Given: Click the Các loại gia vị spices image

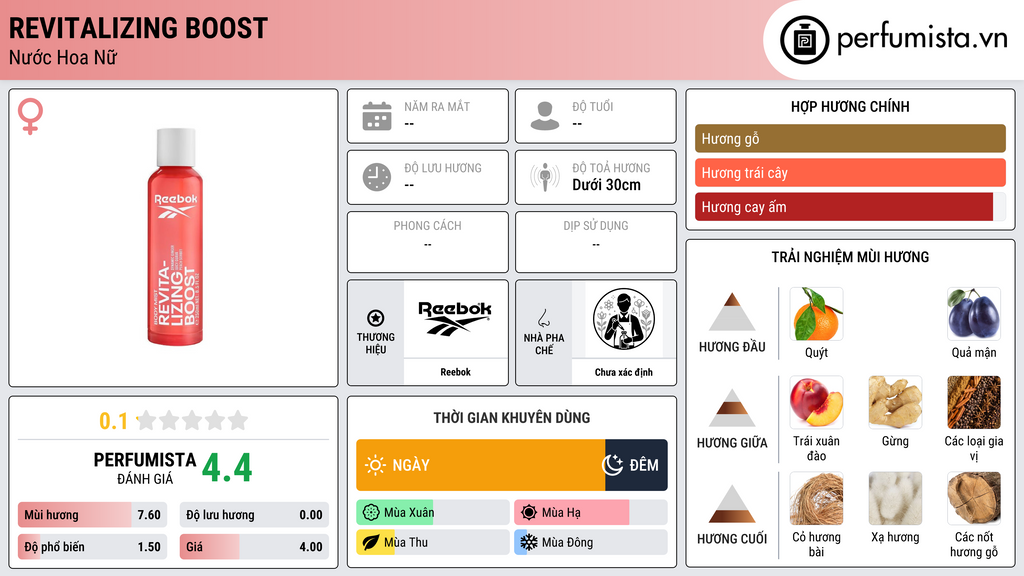Looking at the screenshot, I should tap(974, 402).
